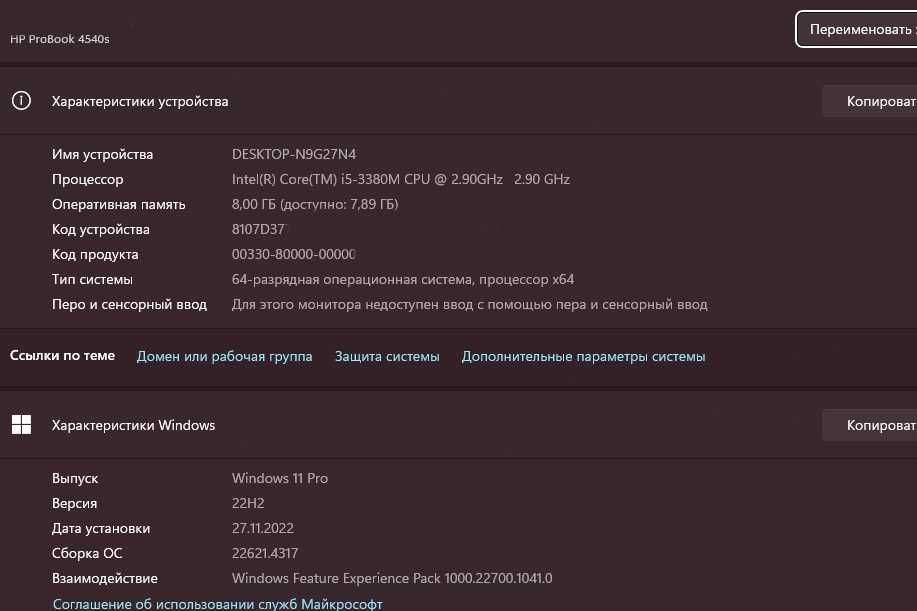Click the Windows logo icon beside Характеристики Windows
Screen dimensions: 917x611
tap(22, 424)
